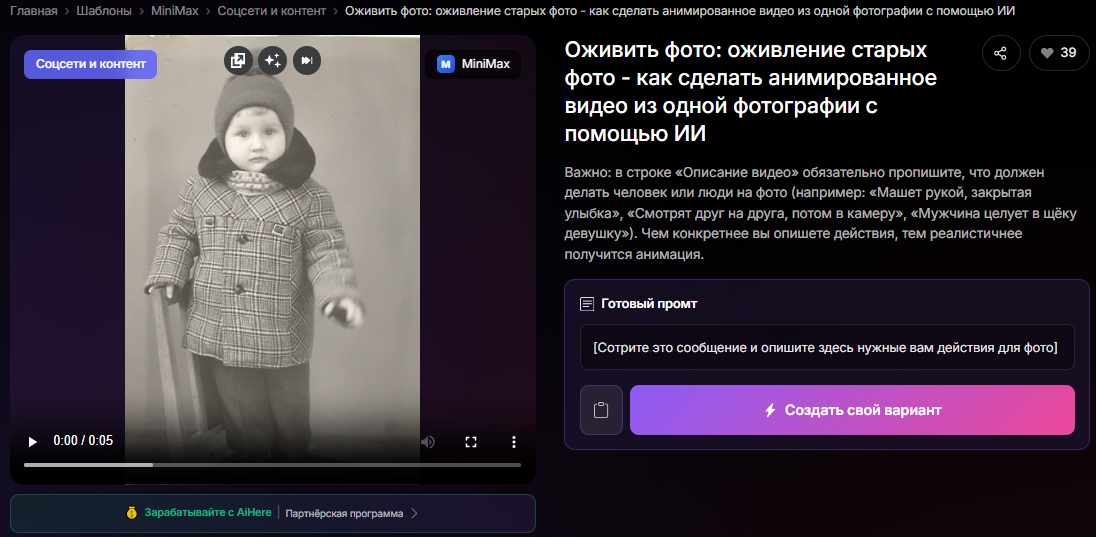Image resolution: width=1096 pixels, height=537 pixels.
Task: Click Создать свой вариант button
Action: [x=852, y=410]
